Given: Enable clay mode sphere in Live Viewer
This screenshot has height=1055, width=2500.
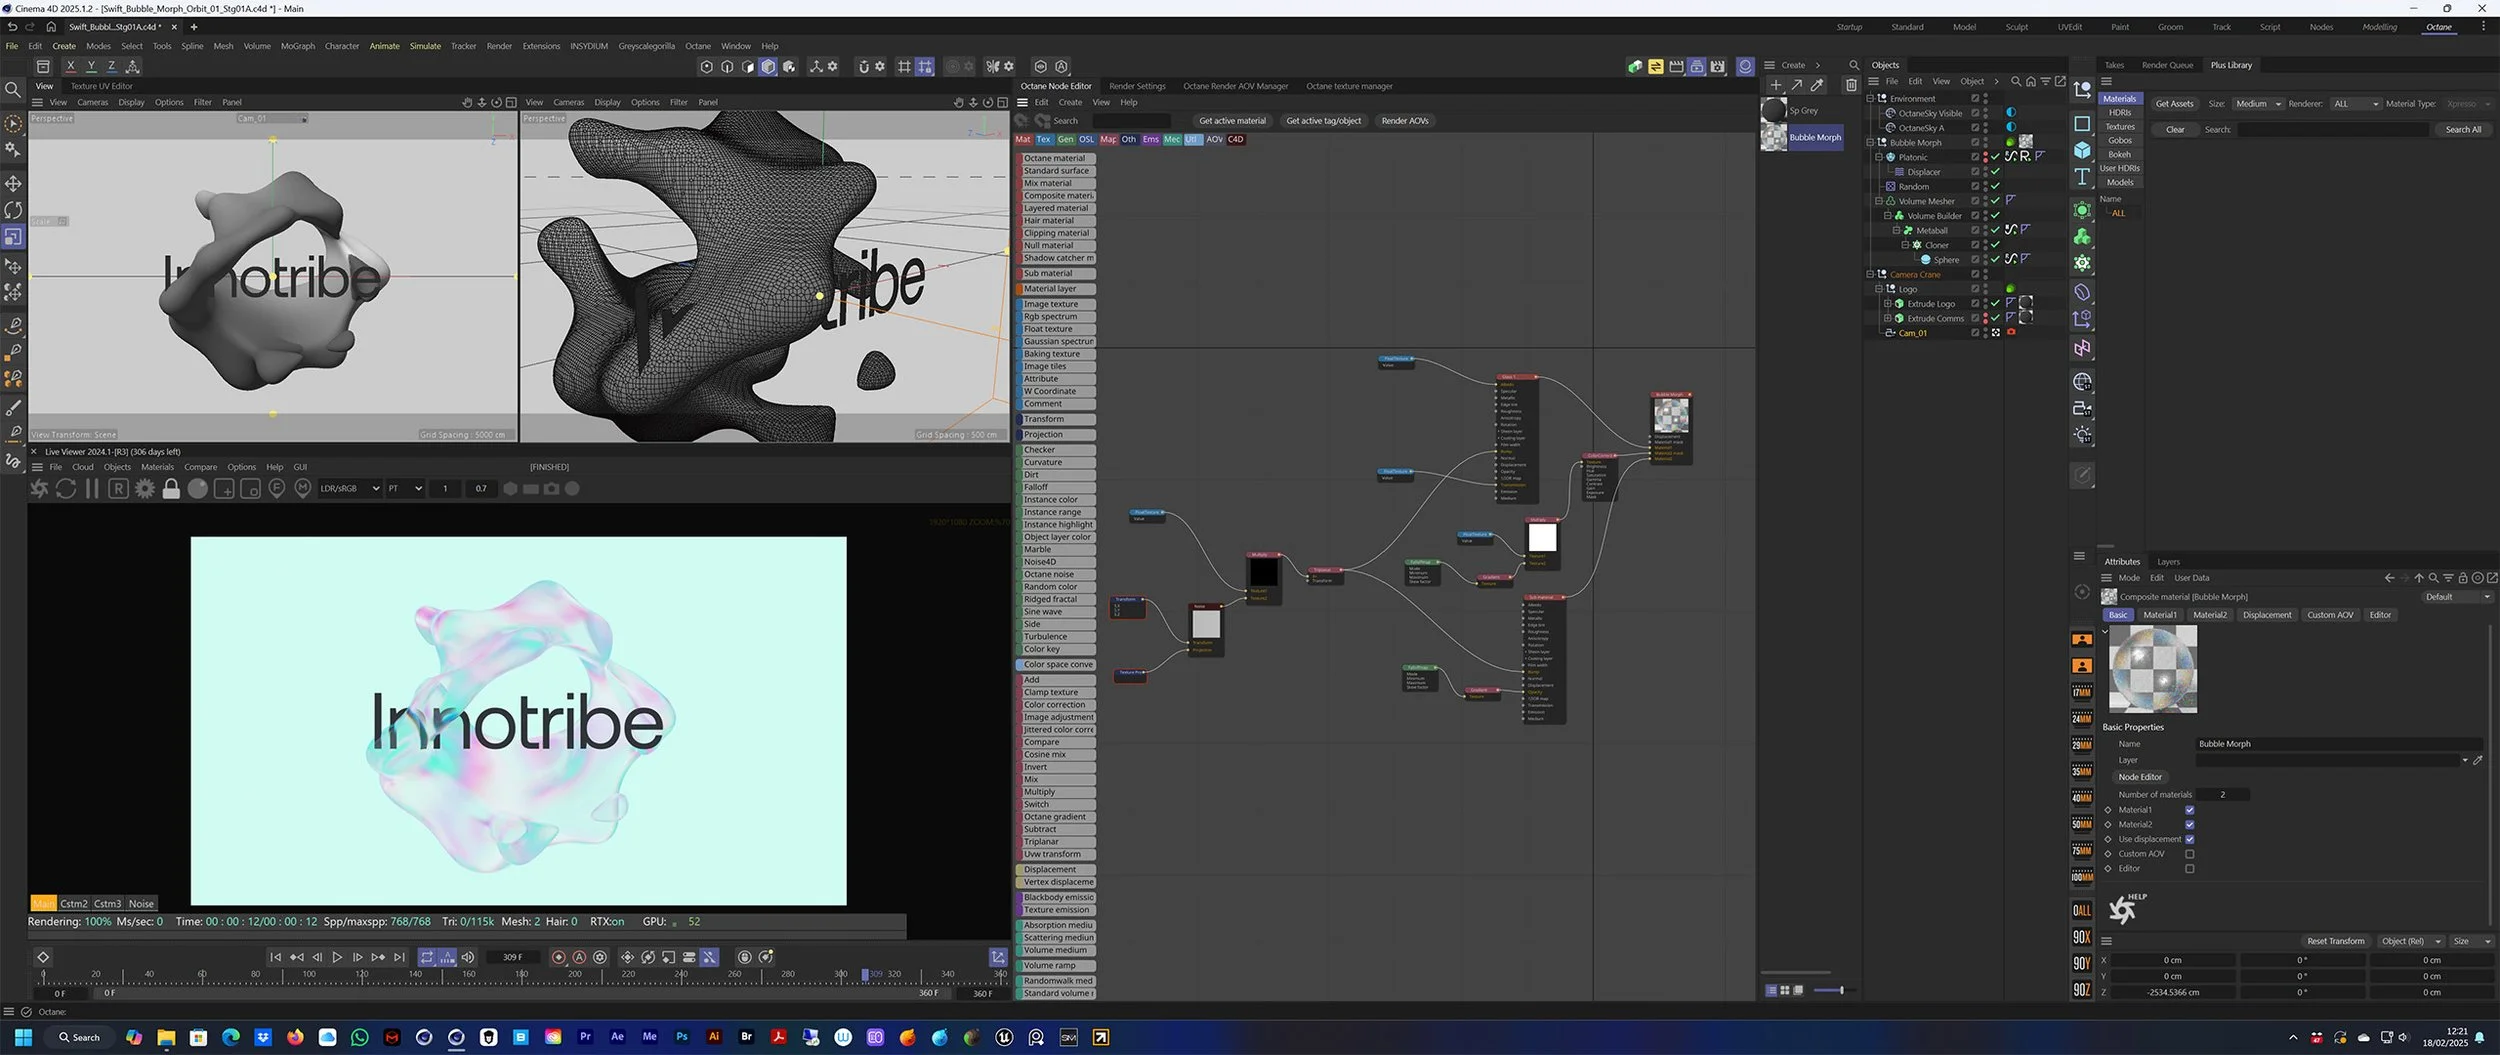Looking at the screenshot, I should point(198,489).
